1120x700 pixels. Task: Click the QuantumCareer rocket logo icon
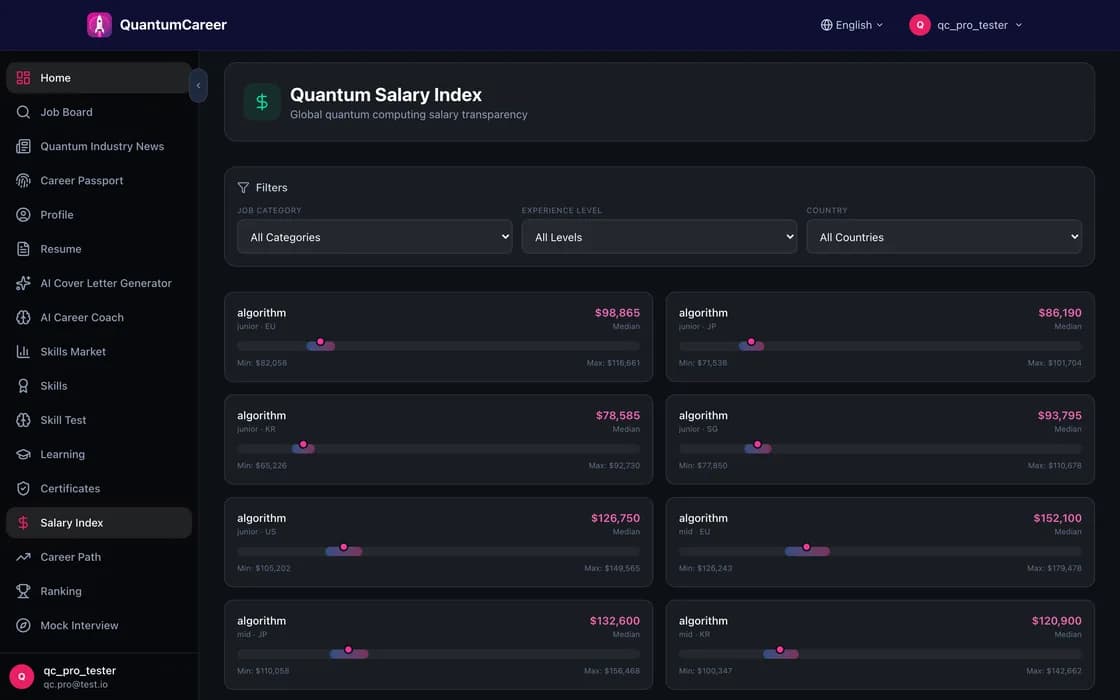coord(99,25)
